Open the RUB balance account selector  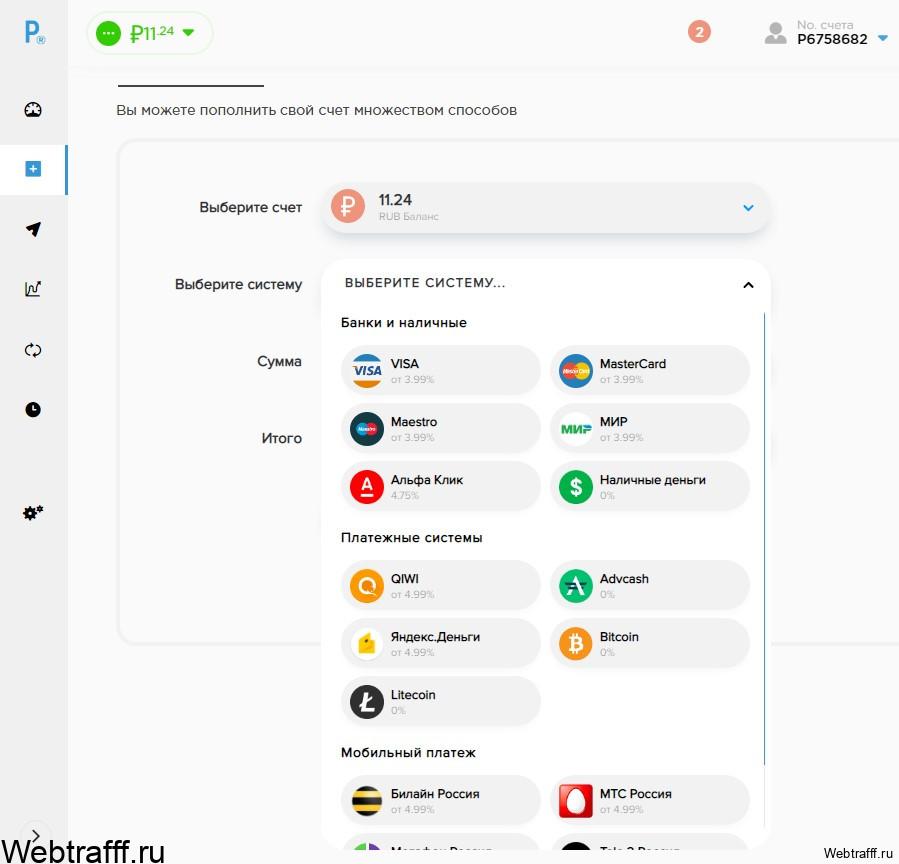(545, 208)
